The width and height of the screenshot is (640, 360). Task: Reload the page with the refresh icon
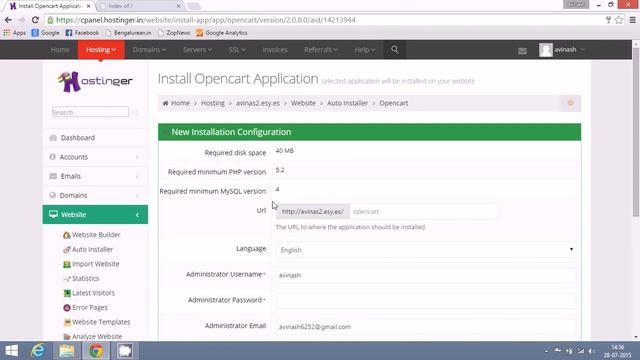click(x=35, y=20)
